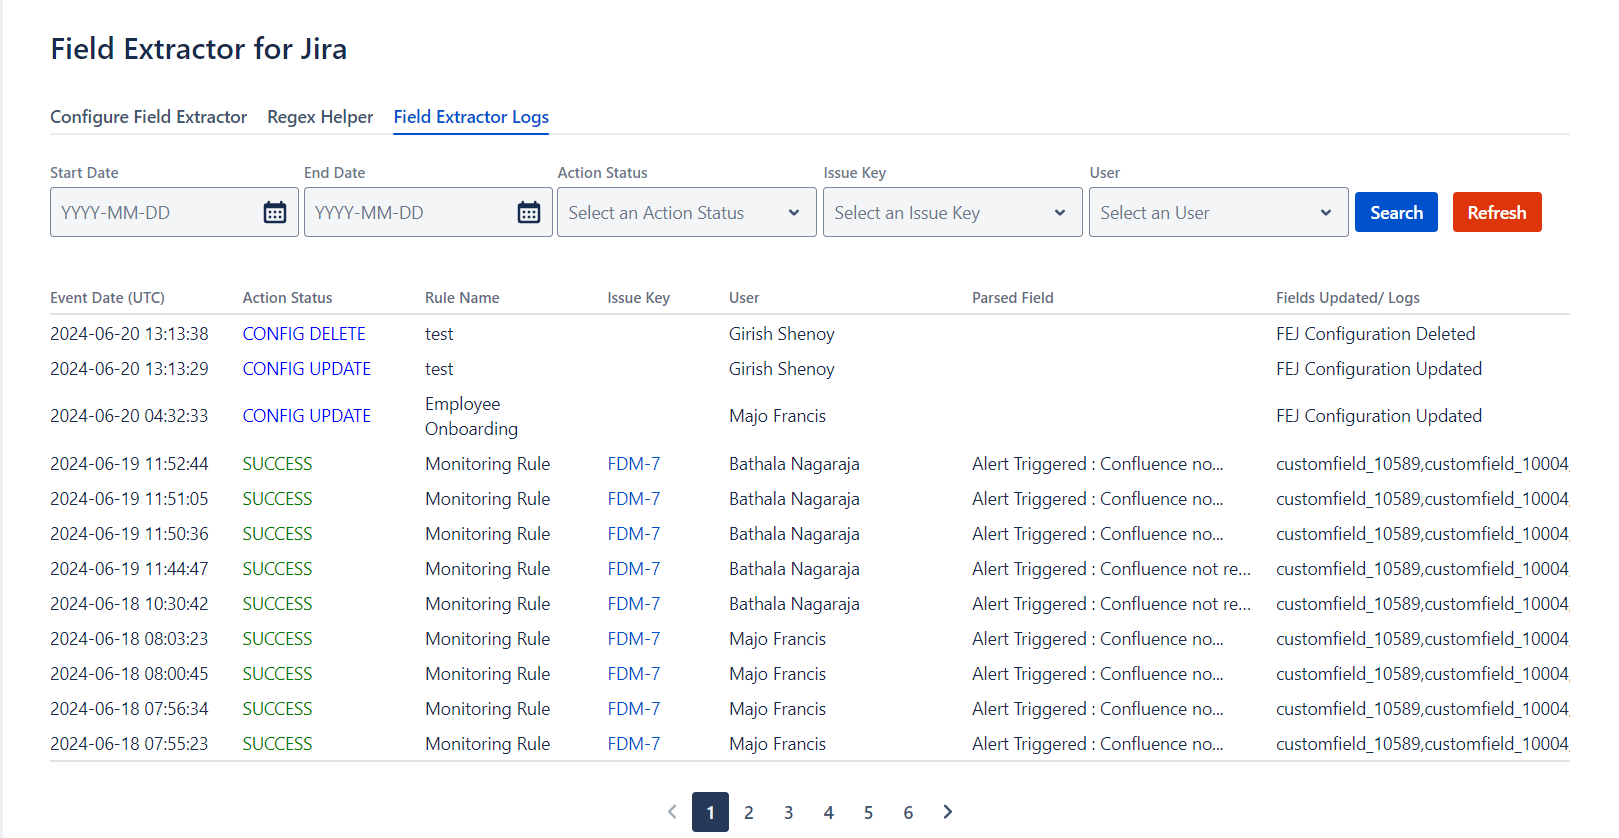Click parsed field text in 10:30:42 row
The height and width of the screenshot is (838, 1619).
1112,604
